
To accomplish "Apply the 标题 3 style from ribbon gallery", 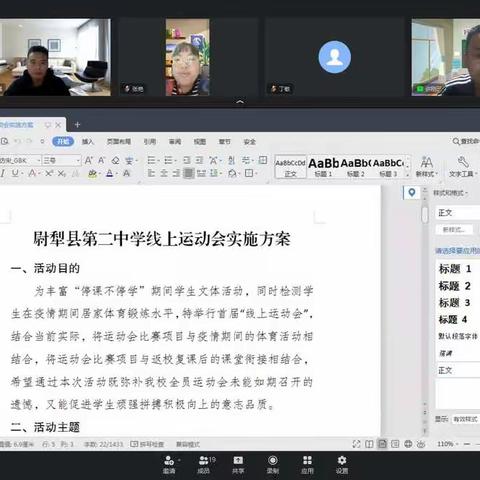I will coord(388,167).
